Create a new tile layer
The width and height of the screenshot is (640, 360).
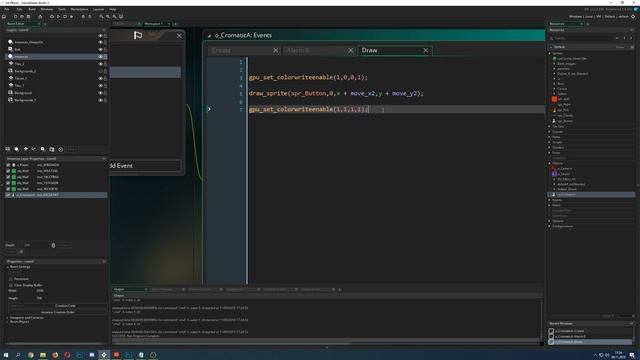[x=25, y=149]
